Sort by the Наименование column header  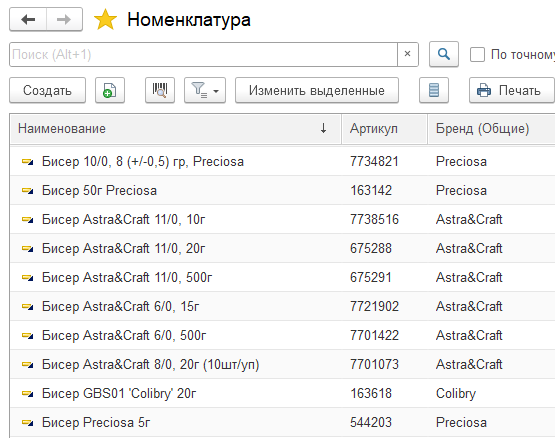(x=176, y=129)
